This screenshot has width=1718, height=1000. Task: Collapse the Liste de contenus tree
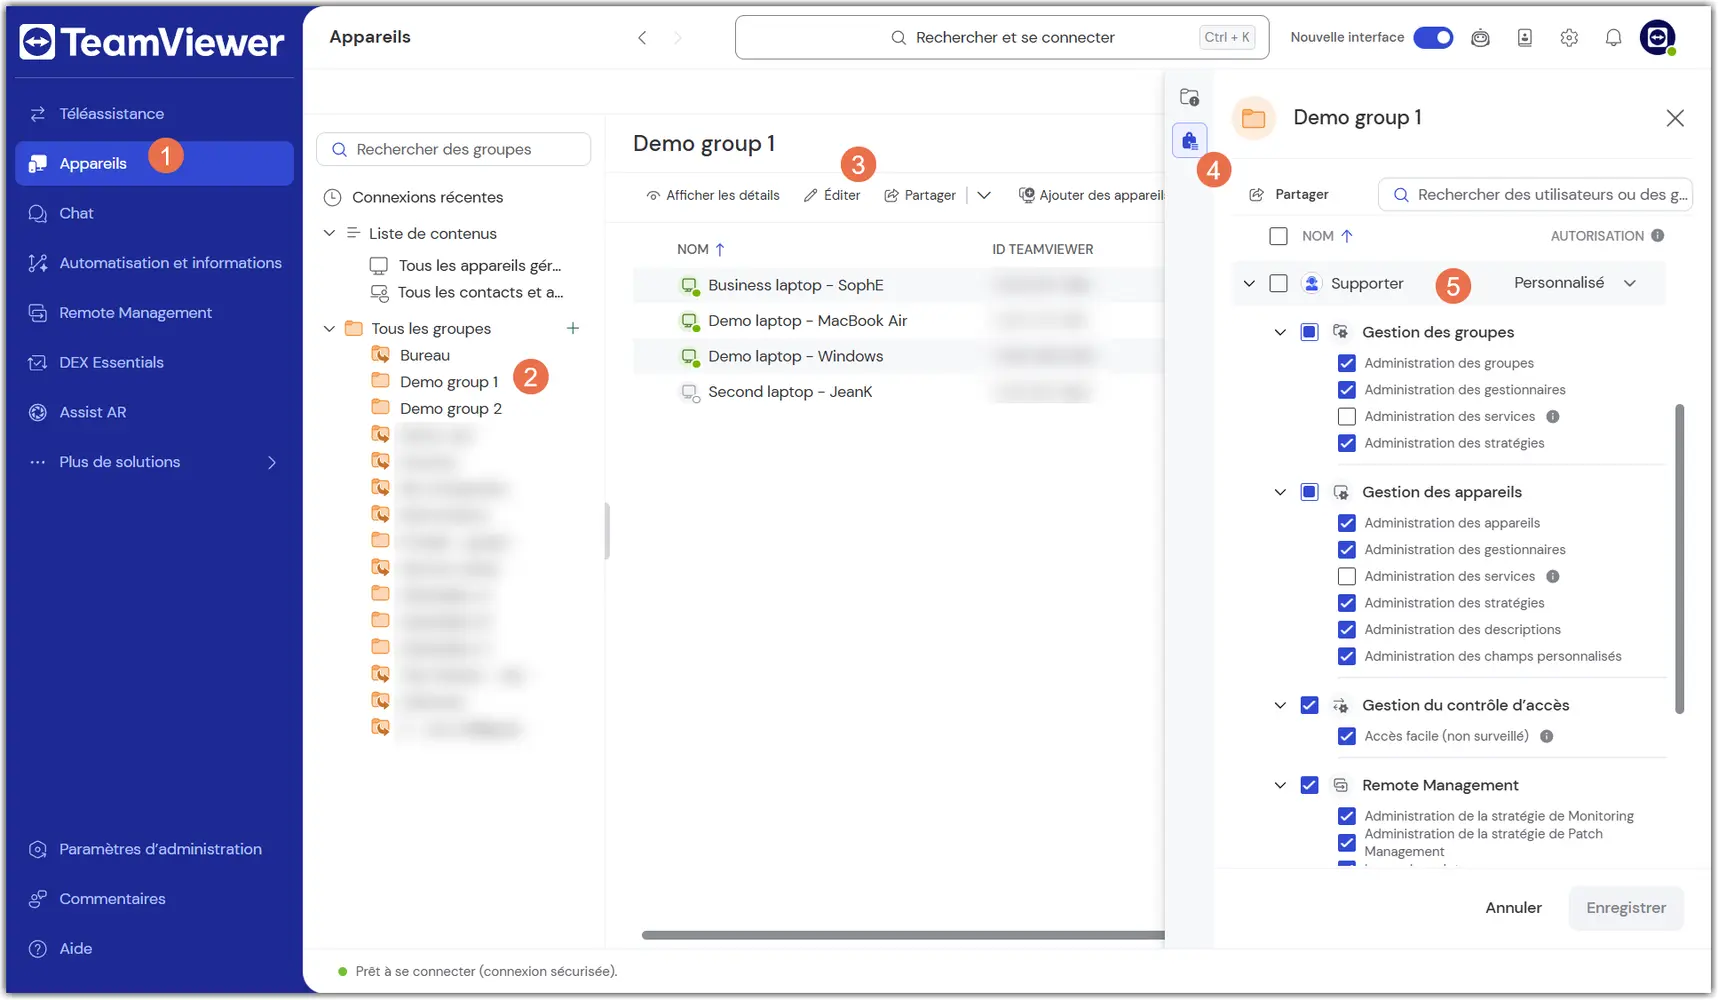click(329, 234)
